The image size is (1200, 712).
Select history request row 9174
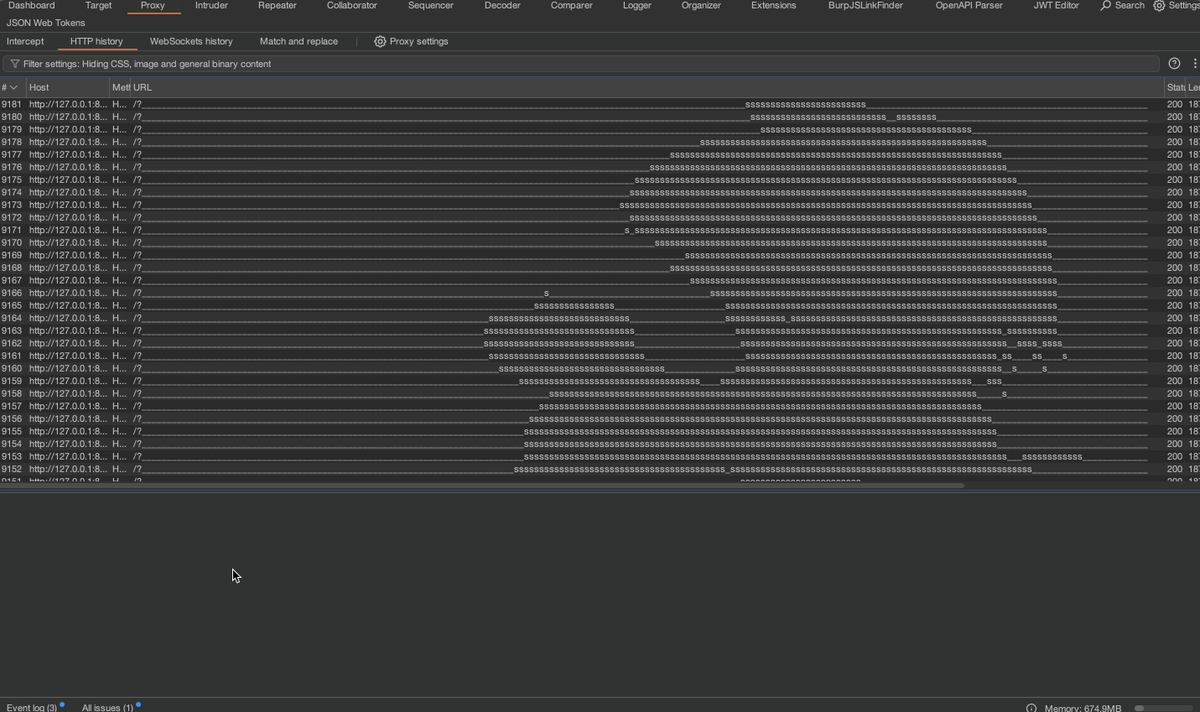(x=600, y=192)
